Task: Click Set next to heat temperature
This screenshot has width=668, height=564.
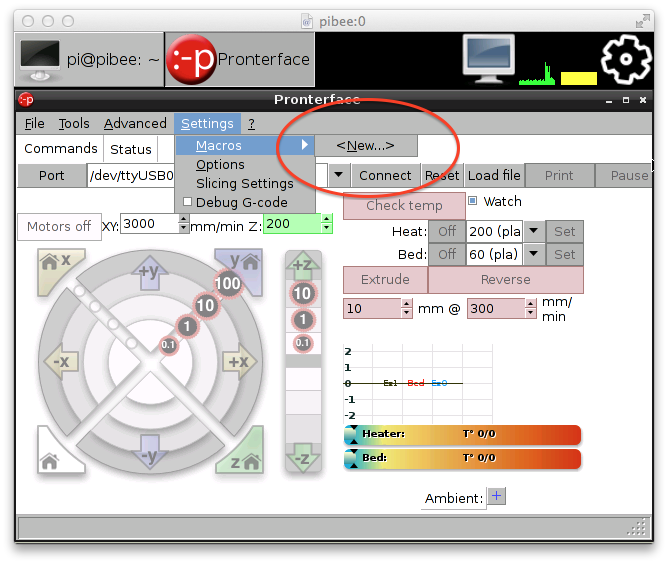Action: click(564, 231)
